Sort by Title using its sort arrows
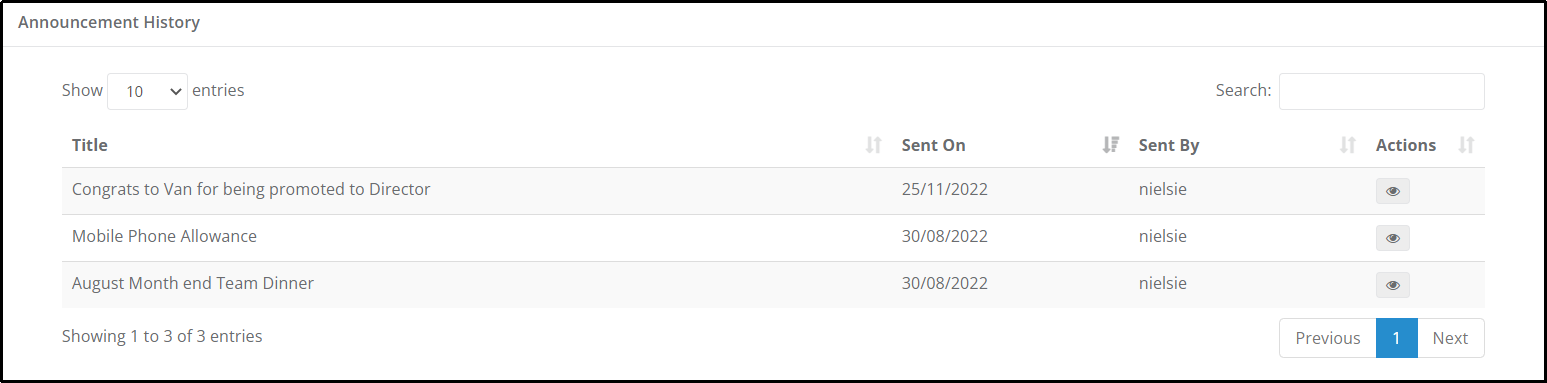 [873, 145]
